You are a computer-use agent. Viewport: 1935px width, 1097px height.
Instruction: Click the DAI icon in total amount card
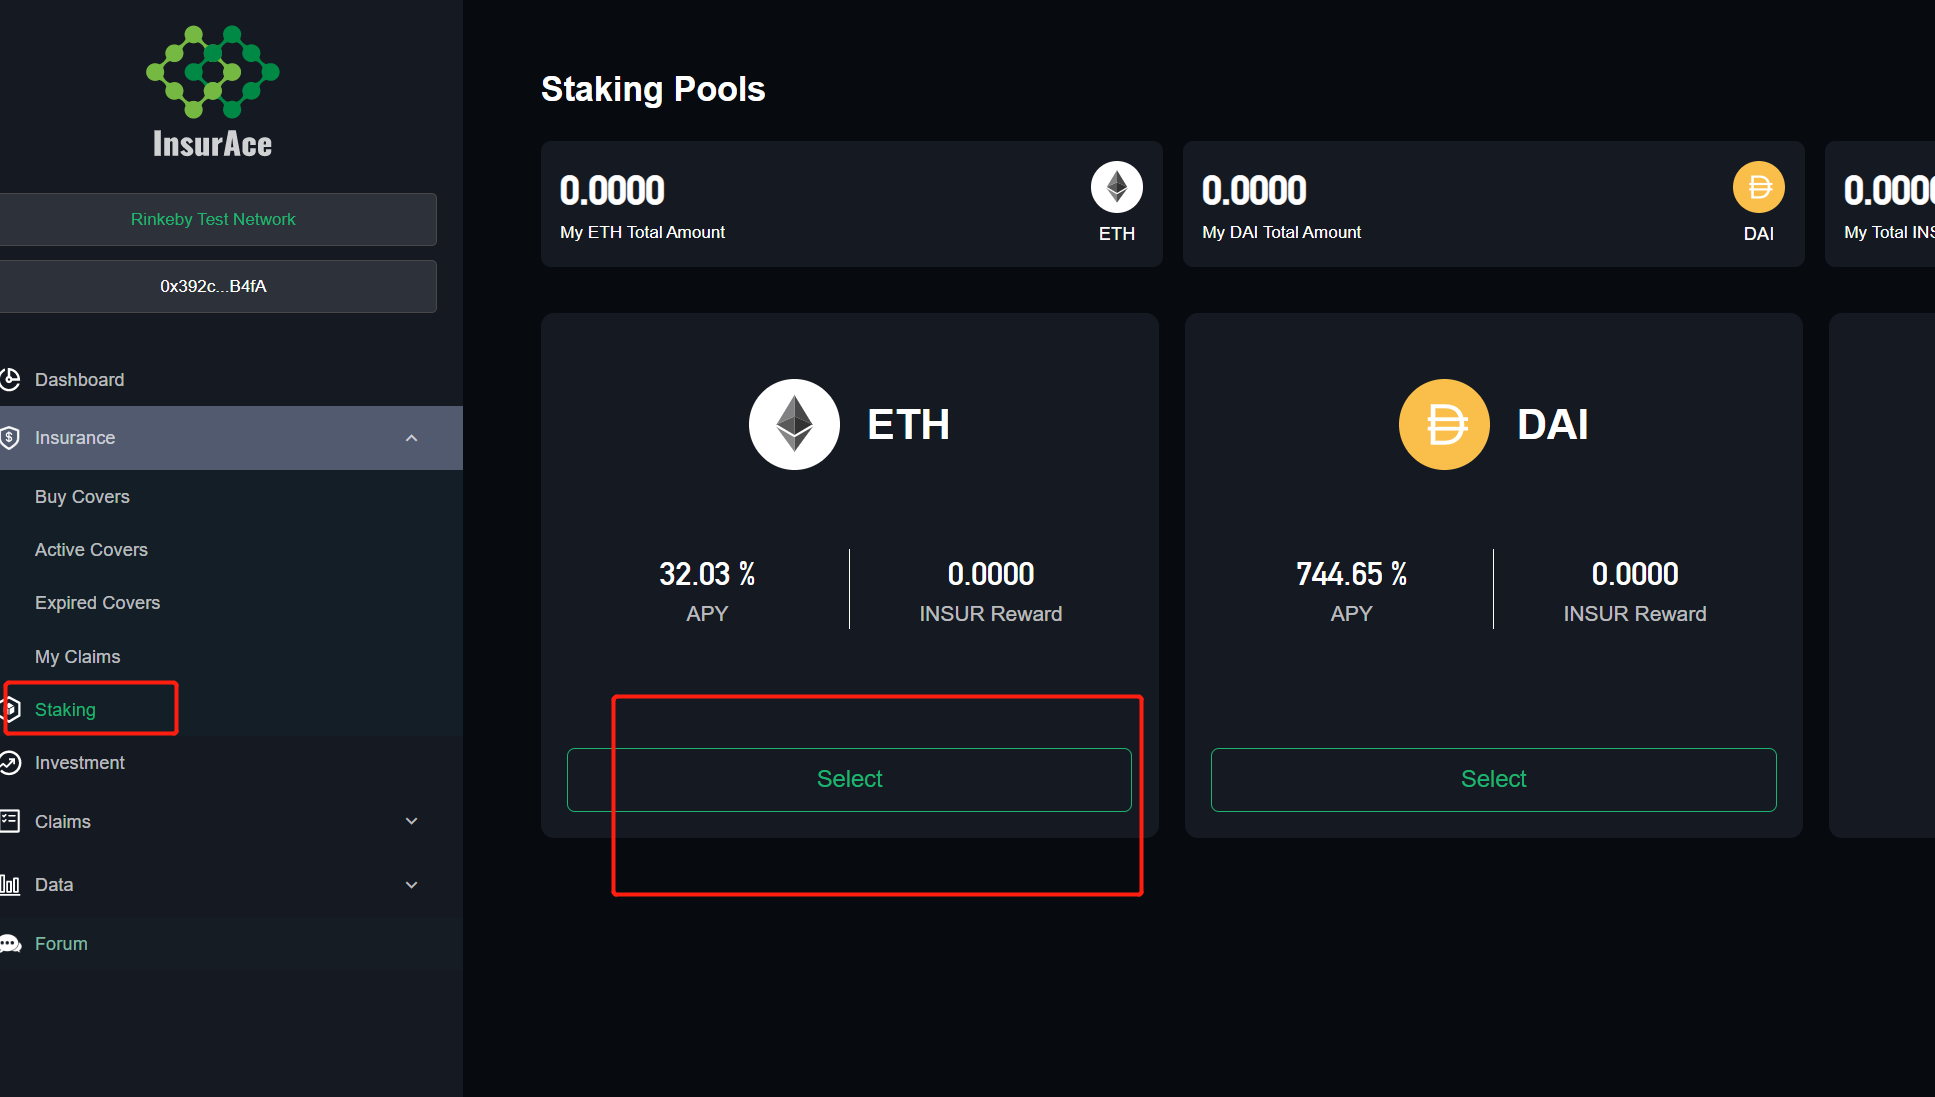coord(1759,187)
